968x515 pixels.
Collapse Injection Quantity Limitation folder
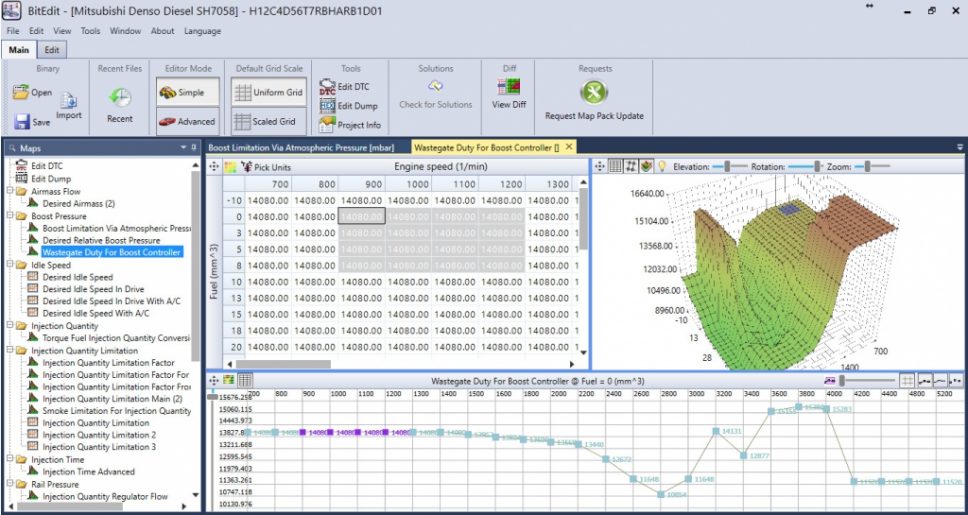pyautogui.click(x=10, y=351)
